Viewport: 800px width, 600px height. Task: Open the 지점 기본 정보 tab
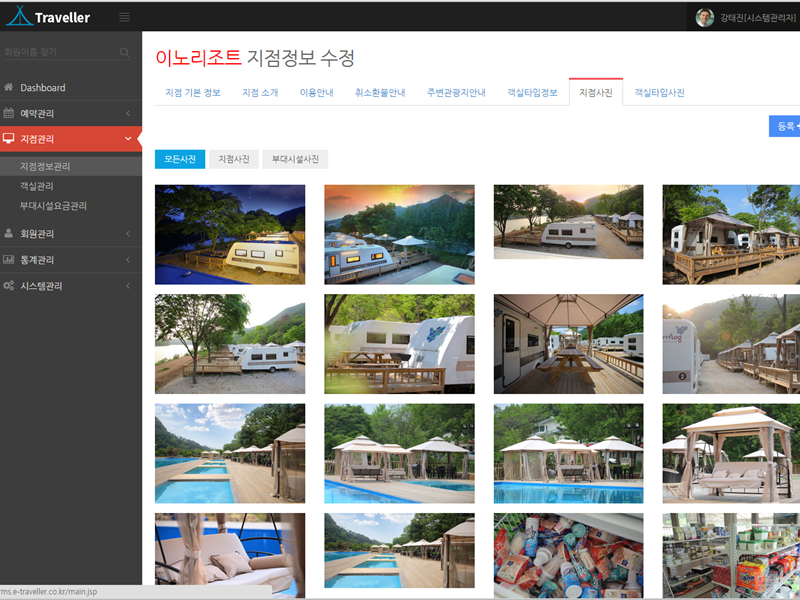click(x=193, y=92)
